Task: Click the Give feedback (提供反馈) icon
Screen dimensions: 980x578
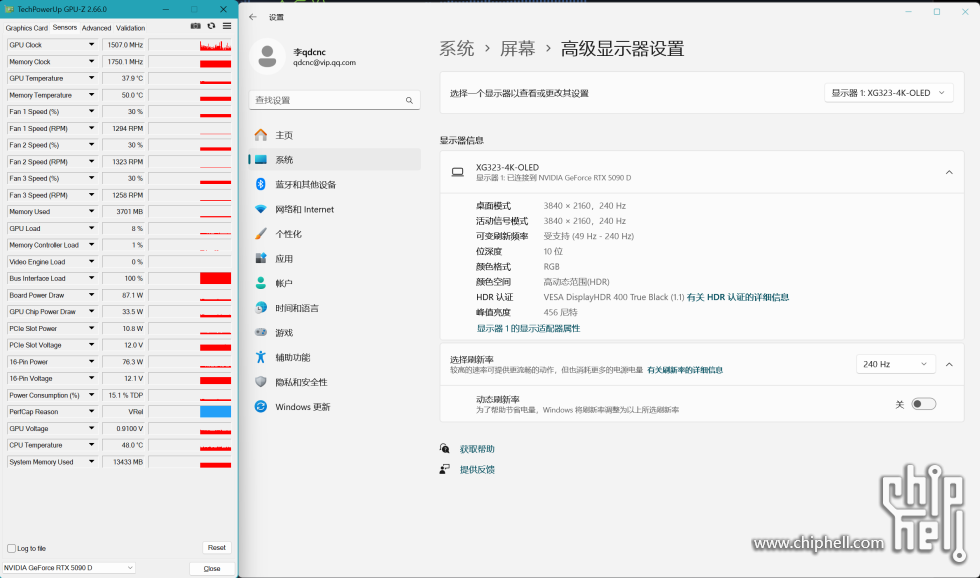Action: click(x=444, y=469)
